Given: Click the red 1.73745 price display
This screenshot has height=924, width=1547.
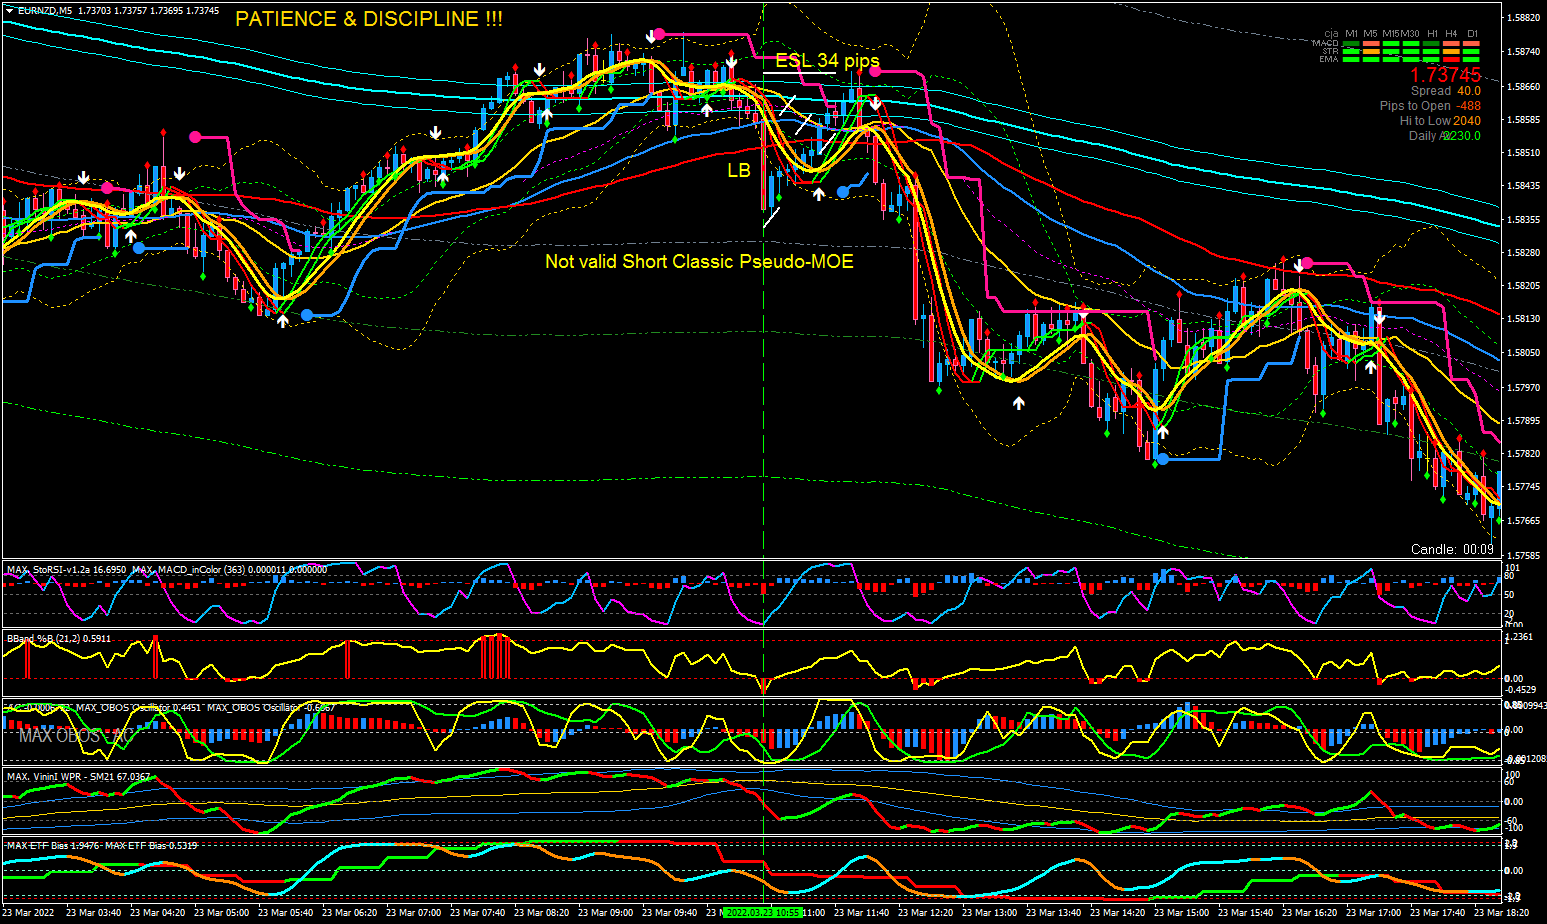Looking at the screenshot, I should coord(1445,75).
